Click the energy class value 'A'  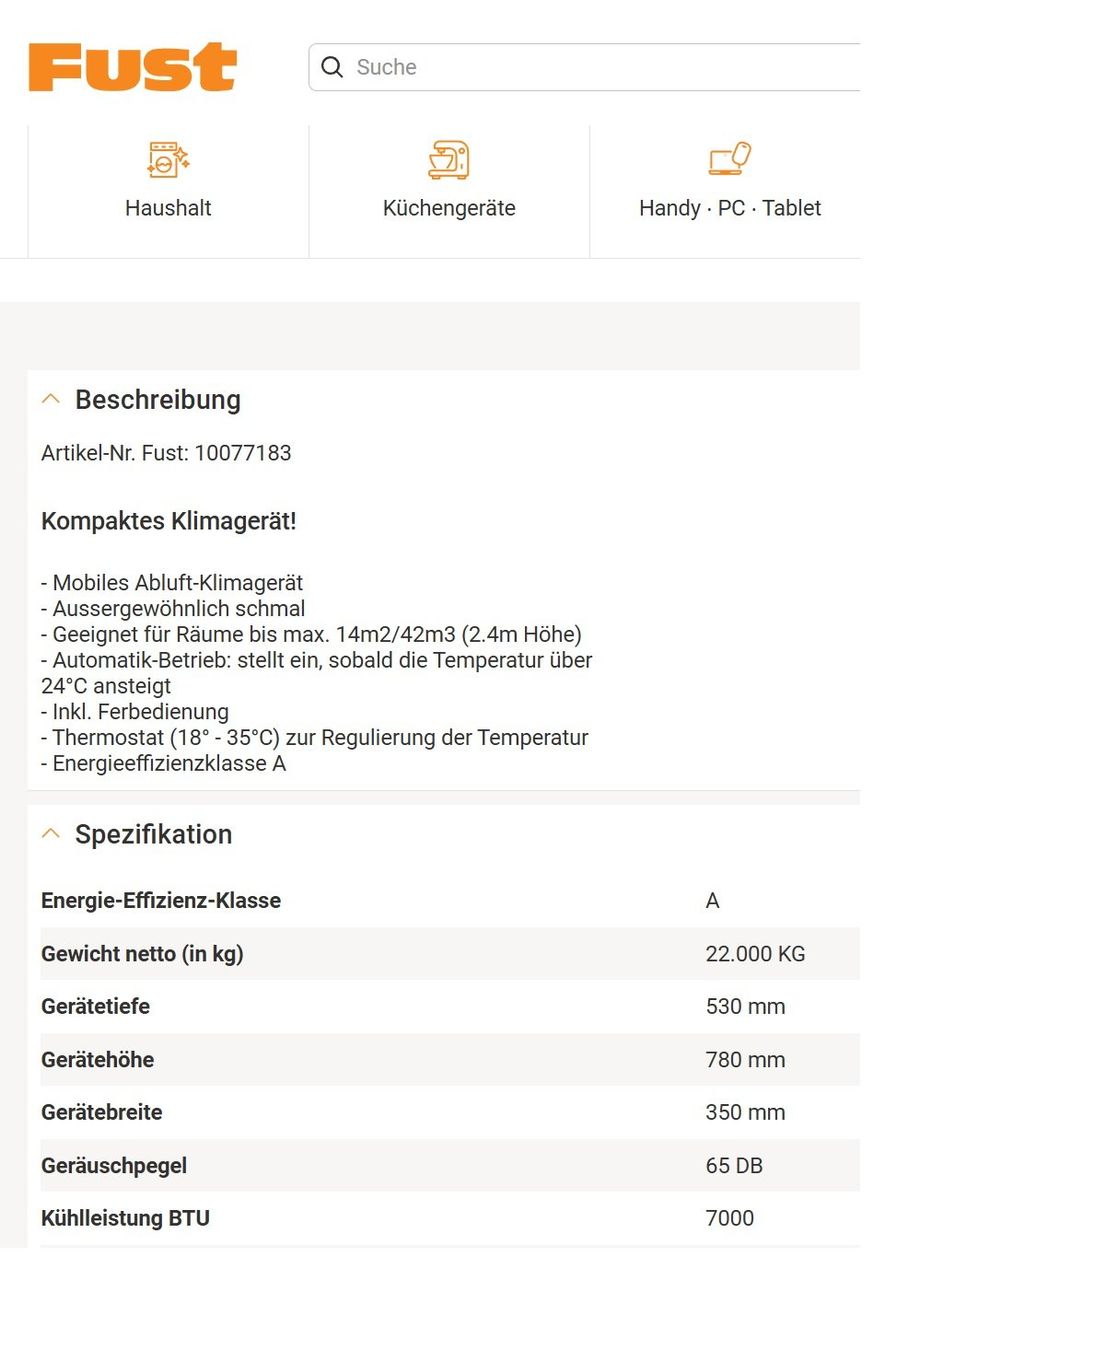pos(712,900)
